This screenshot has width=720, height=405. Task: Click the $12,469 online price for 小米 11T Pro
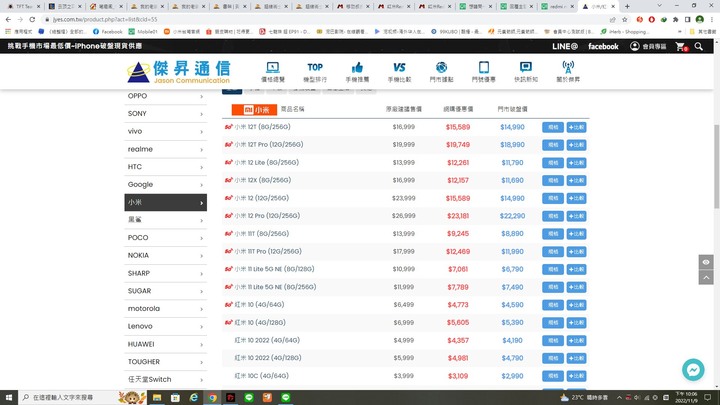[458, 252]
